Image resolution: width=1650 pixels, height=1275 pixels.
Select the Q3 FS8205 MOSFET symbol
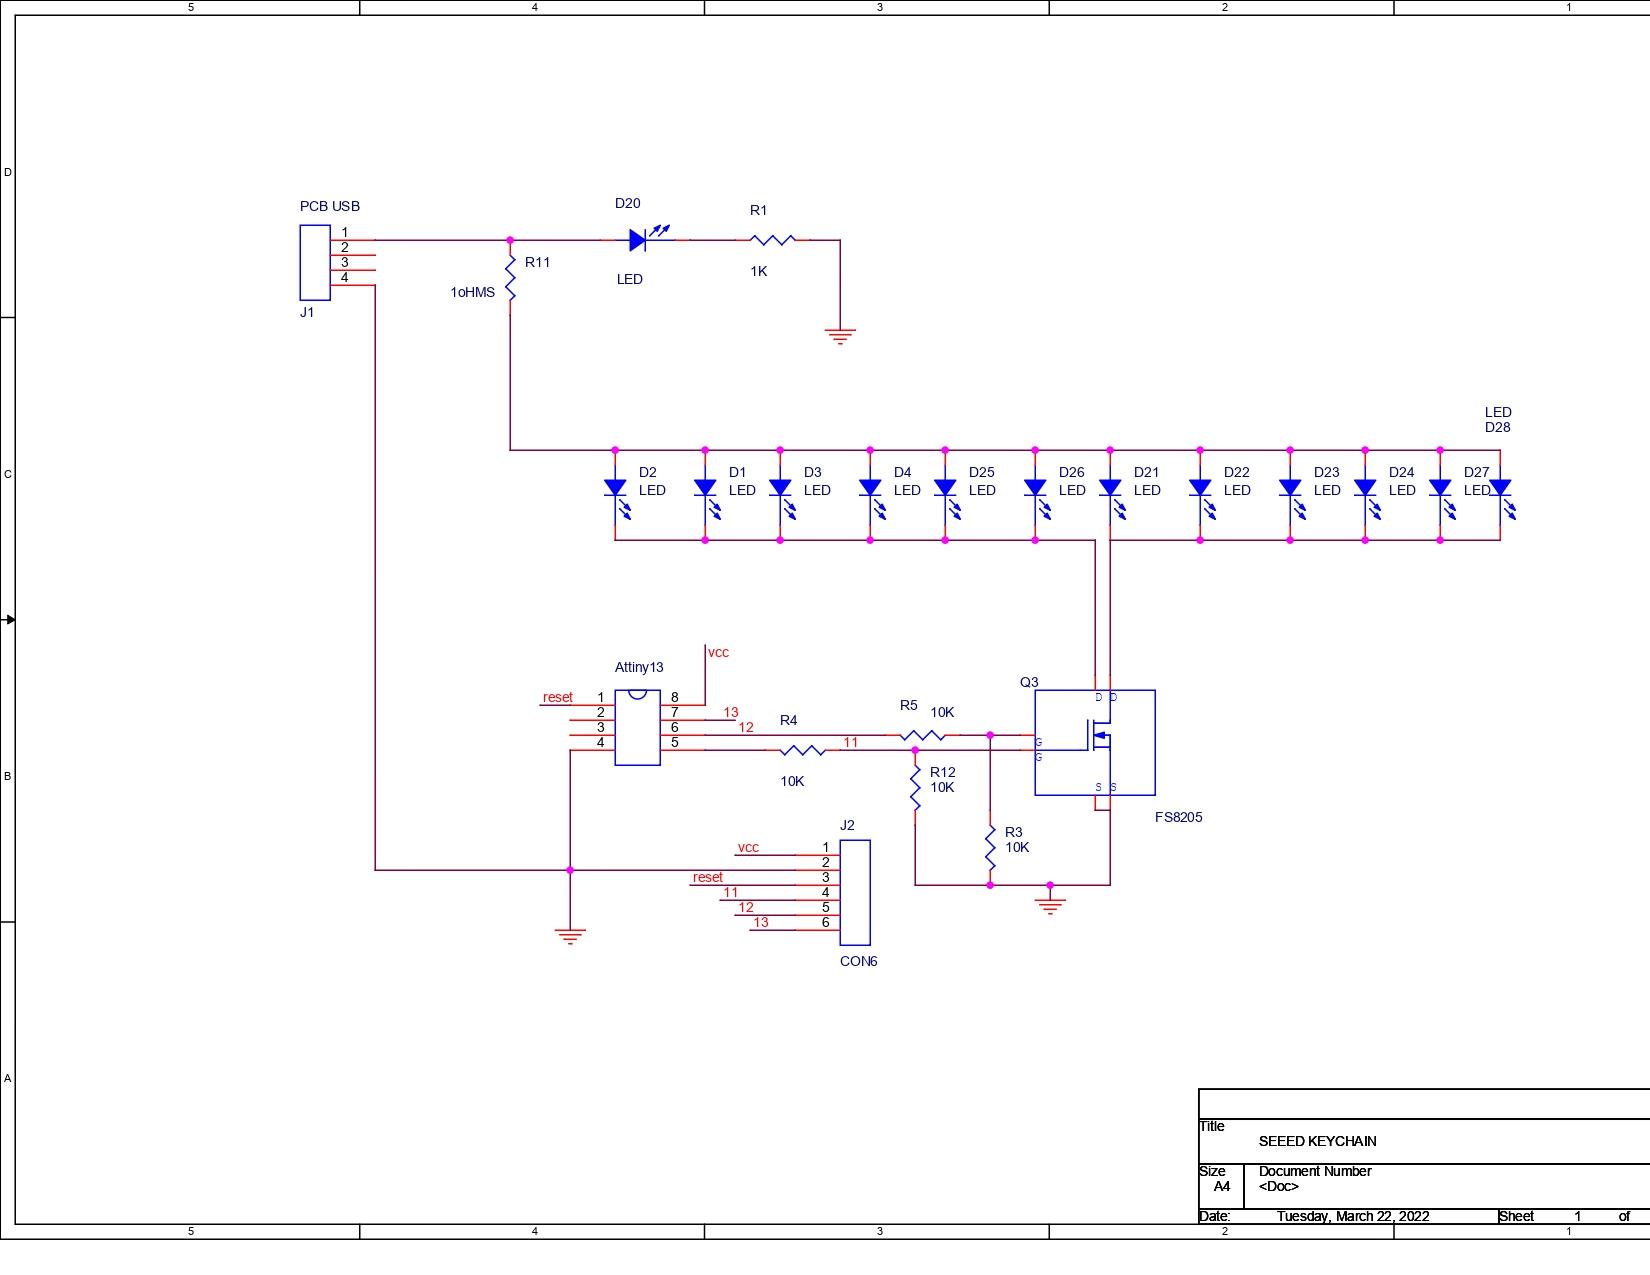point(1095,742)
